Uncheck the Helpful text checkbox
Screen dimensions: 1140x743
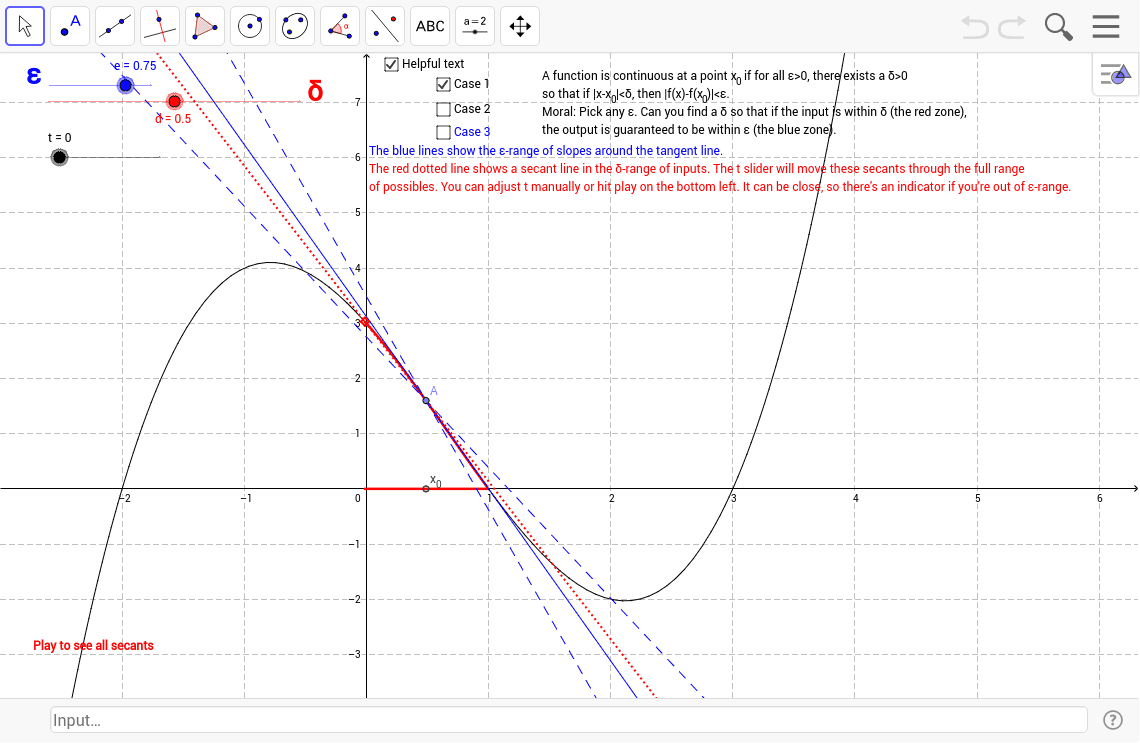click(x=391, y=64)
